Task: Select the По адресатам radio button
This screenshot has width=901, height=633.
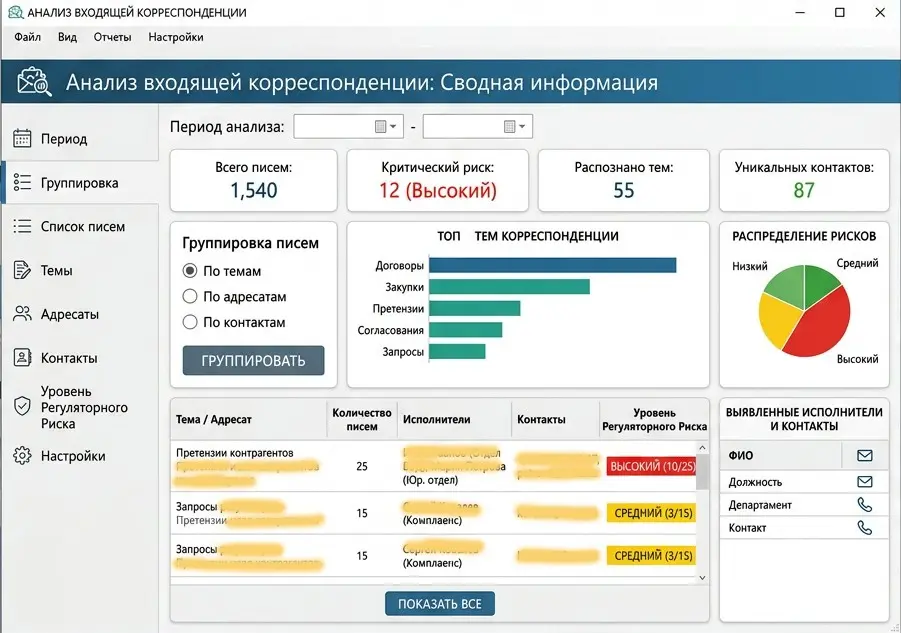Action: 190,296
